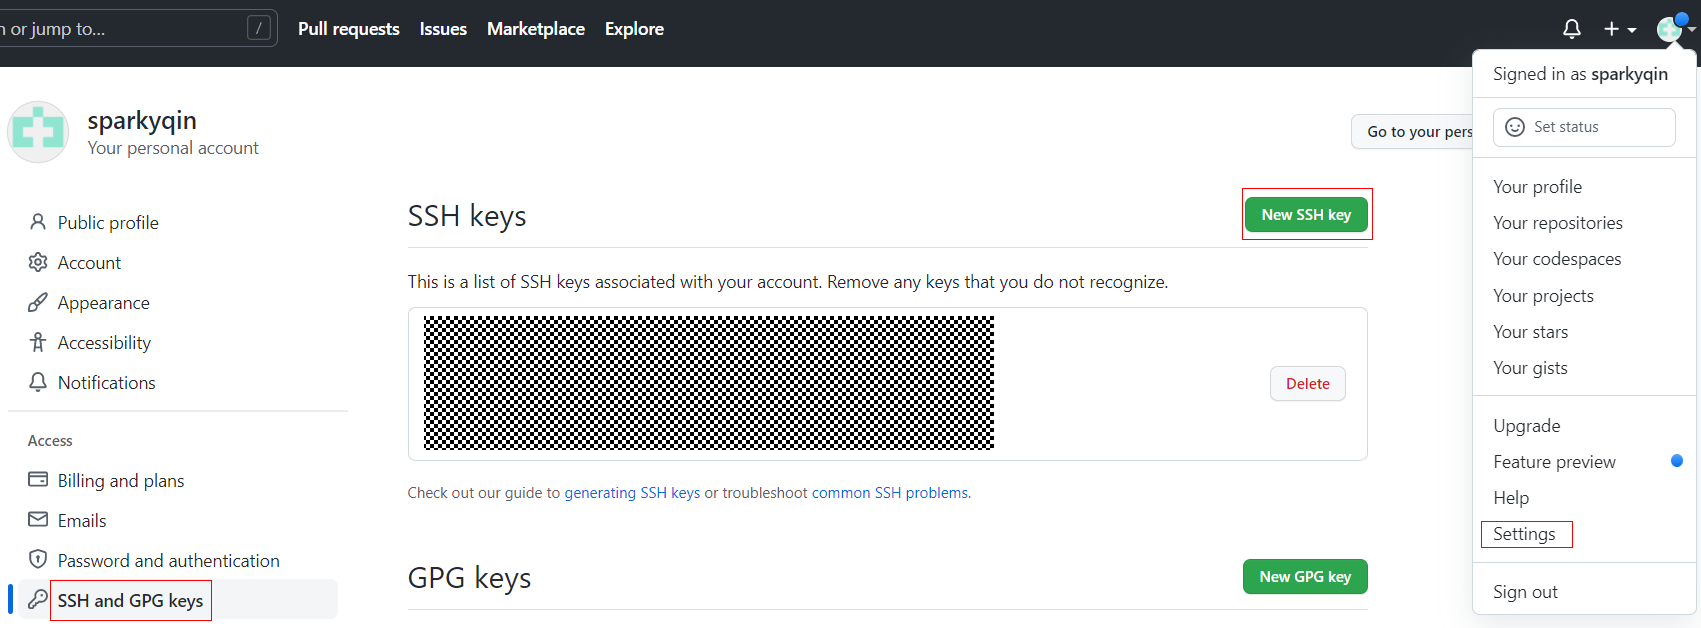Choose Settings in the user menu
This screenshot has width=1701, height=628.
1524,534
